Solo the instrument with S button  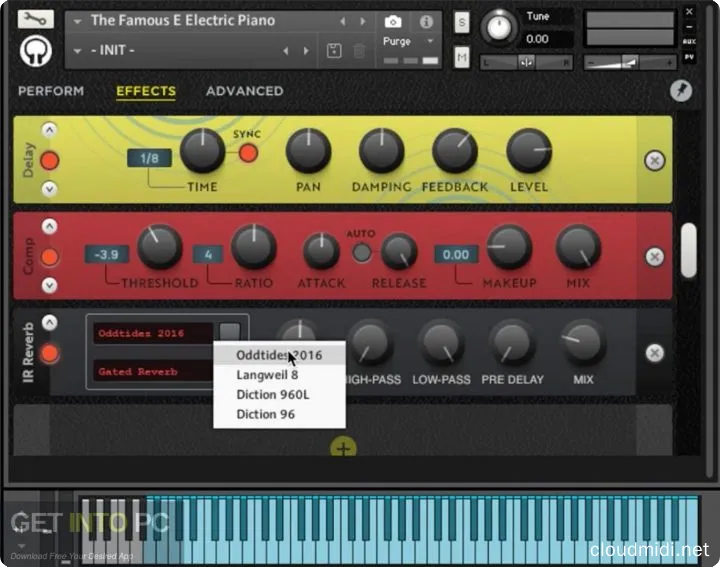[461, 22]
